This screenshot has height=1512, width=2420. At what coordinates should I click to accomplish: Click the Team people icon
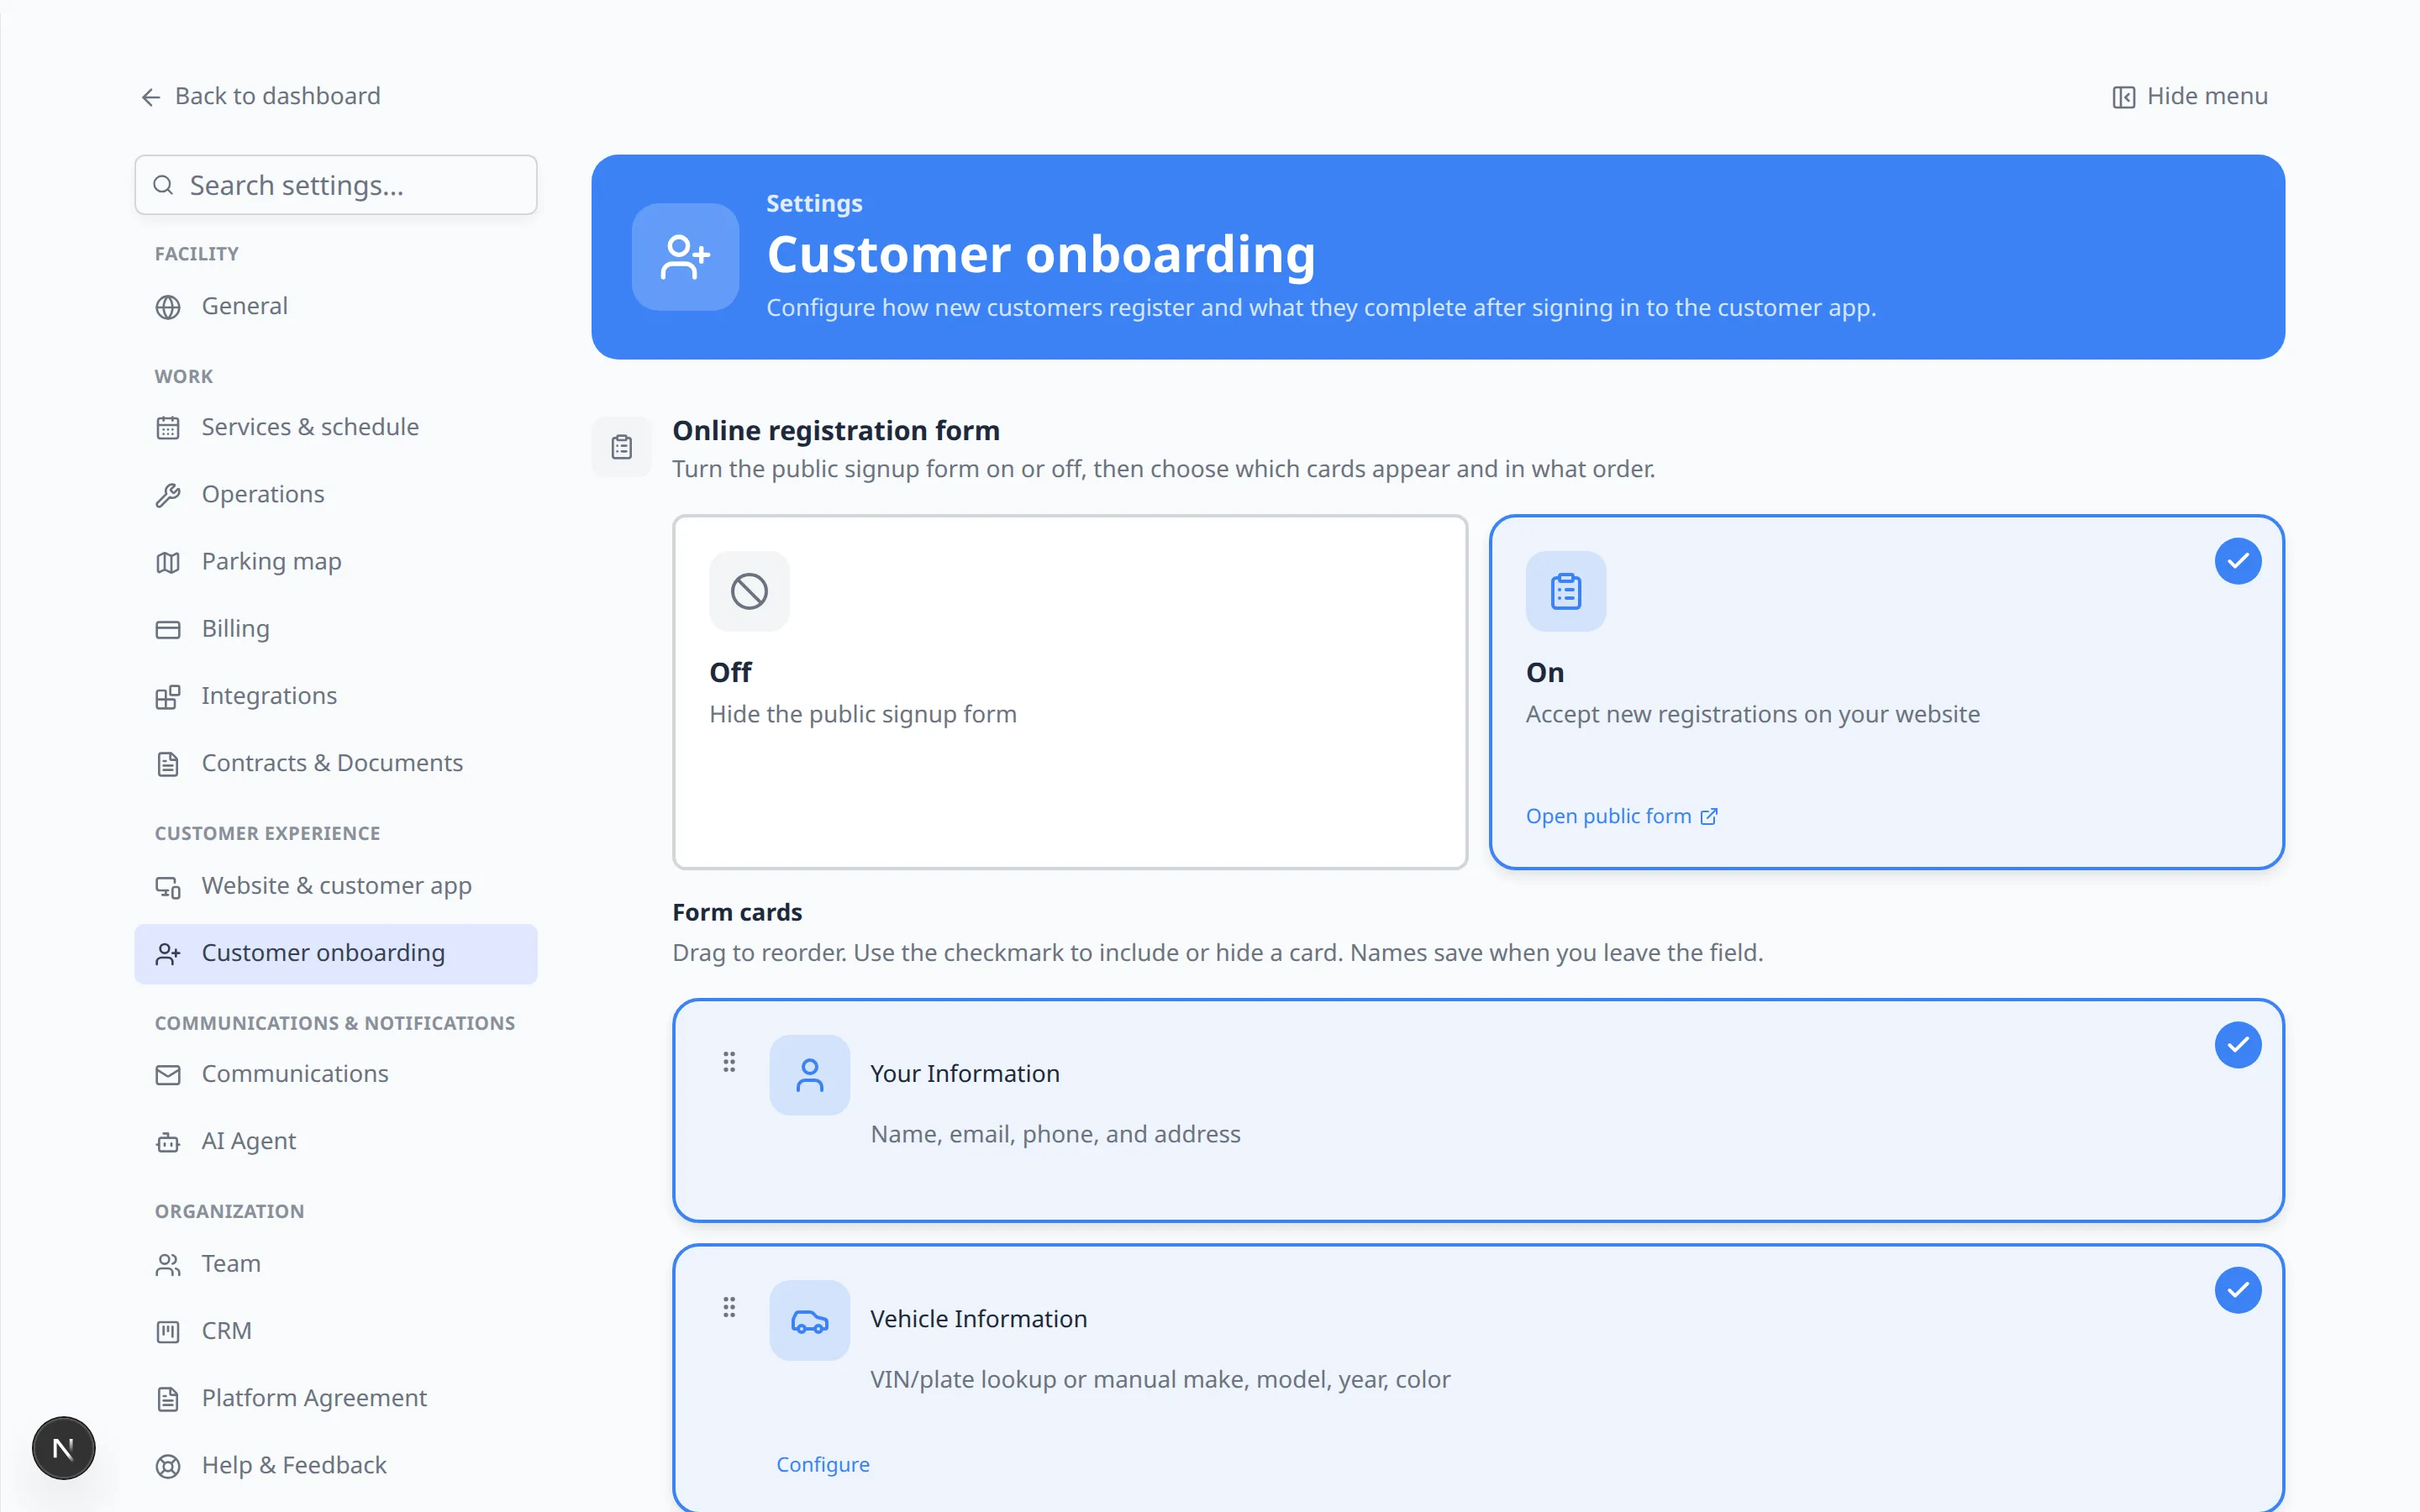pos(168,1265)
